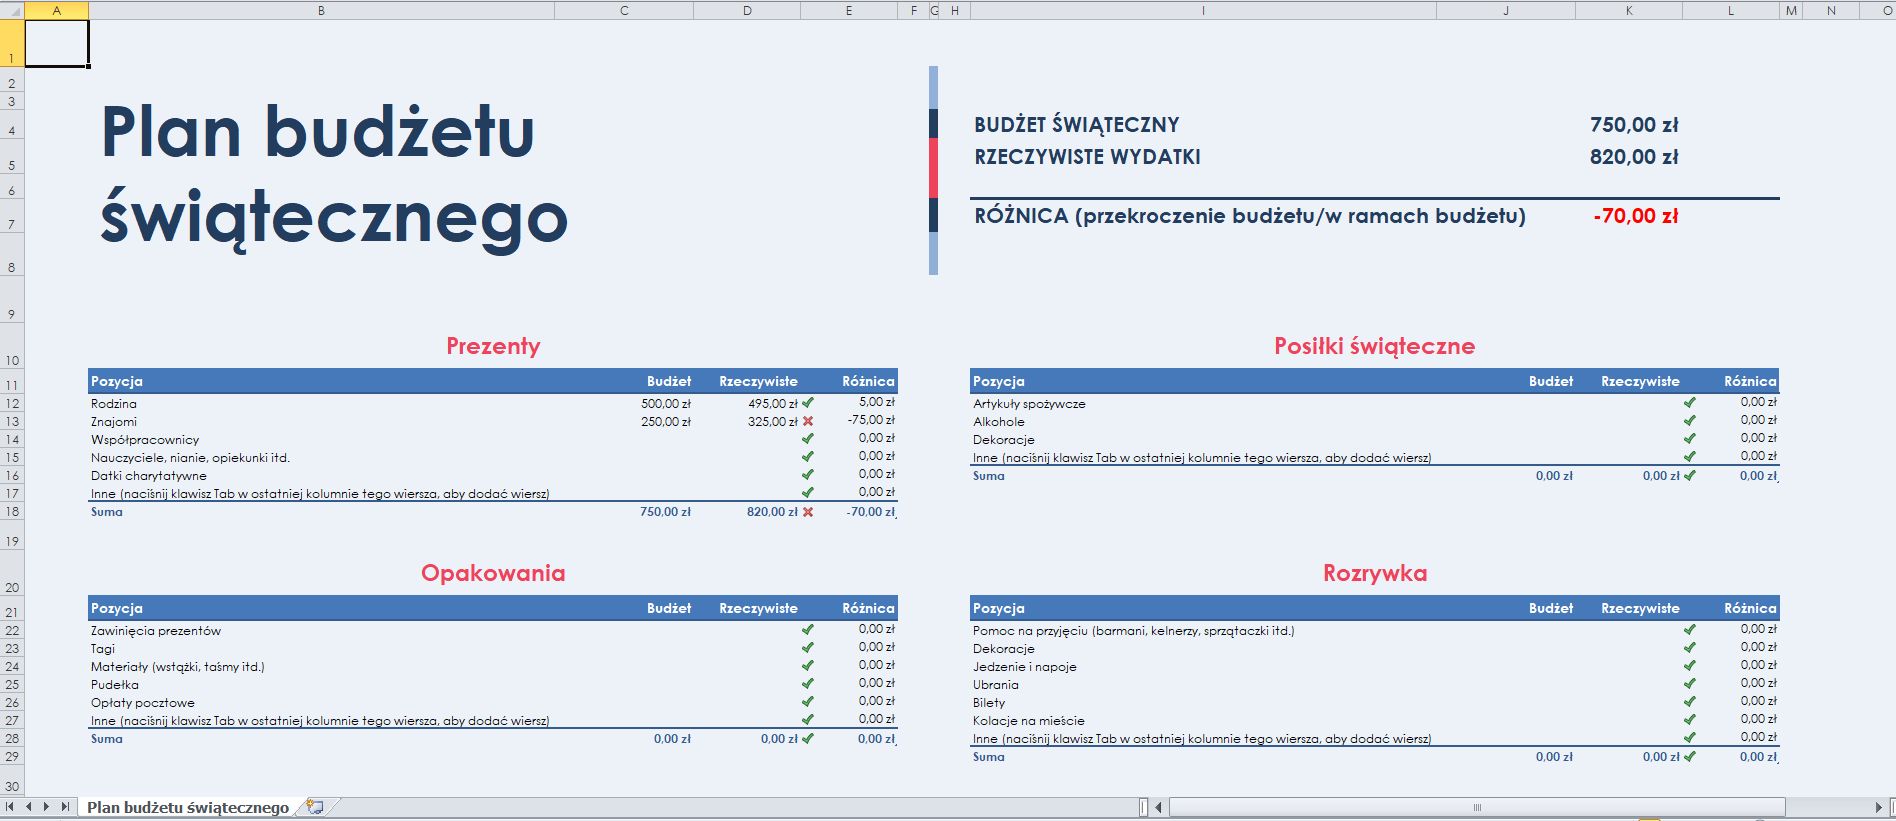Jump to the first sheet with navigation arrow
This screenshot has height=821, width=1896.
11,806
